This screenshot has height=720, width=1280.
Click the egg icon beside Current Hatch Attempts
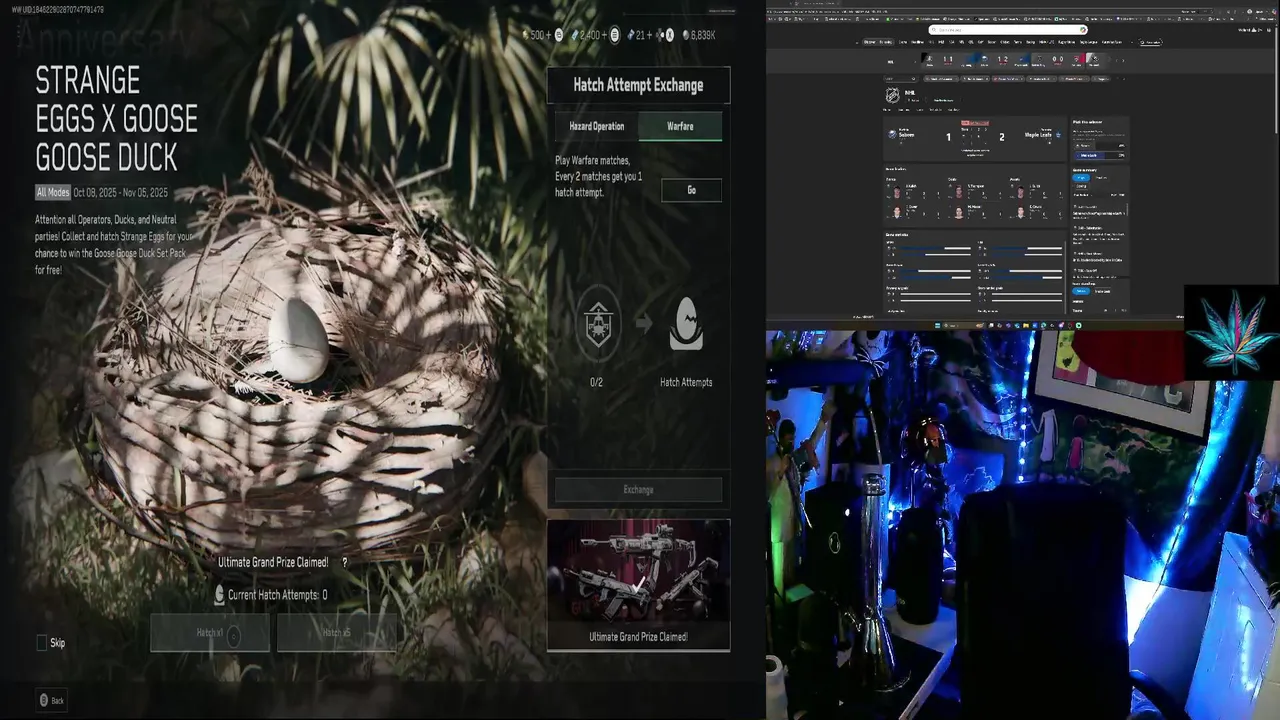(219, 595)
